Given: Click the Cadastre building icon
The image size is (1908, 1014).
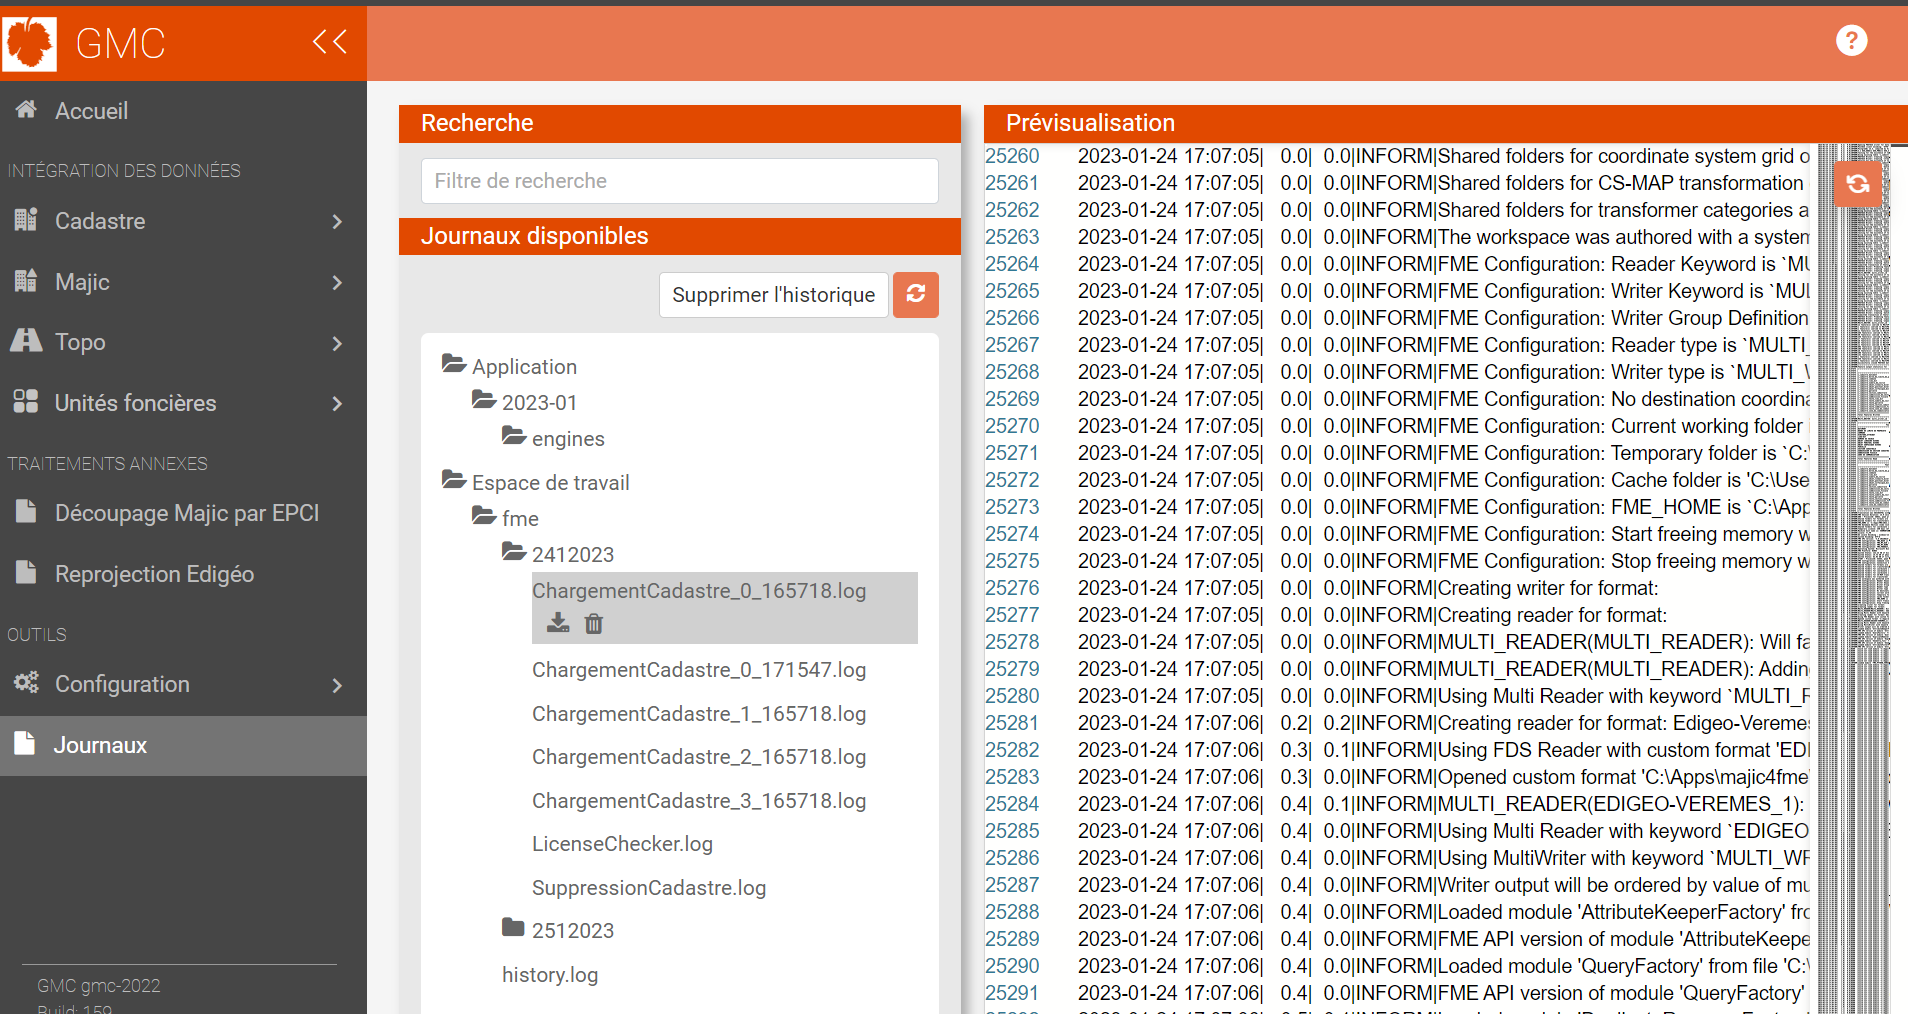Looking at the screenshot, I should point(26,220).
